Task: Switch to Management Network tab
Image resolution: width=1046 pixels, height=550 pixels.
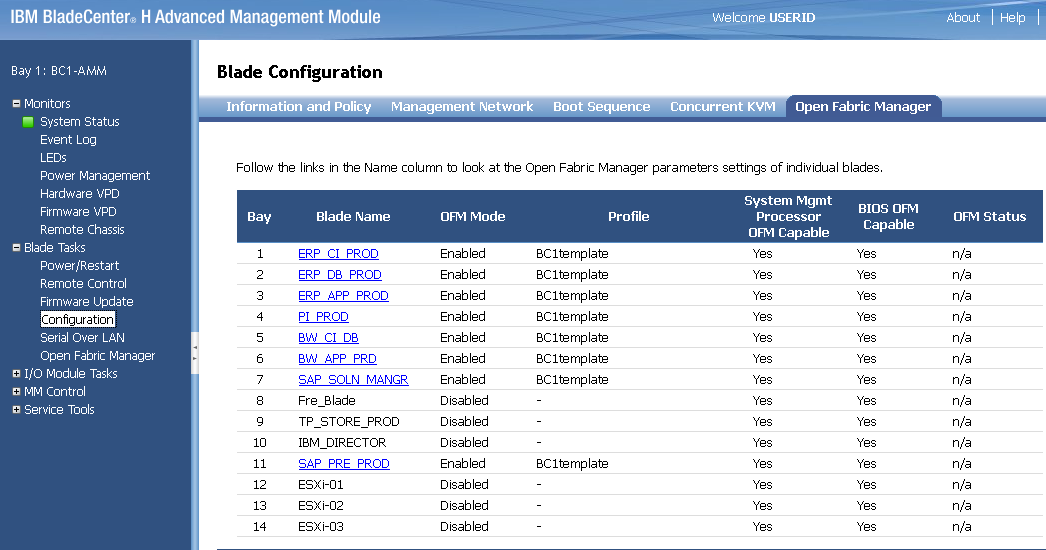Action: click(462, 107)
